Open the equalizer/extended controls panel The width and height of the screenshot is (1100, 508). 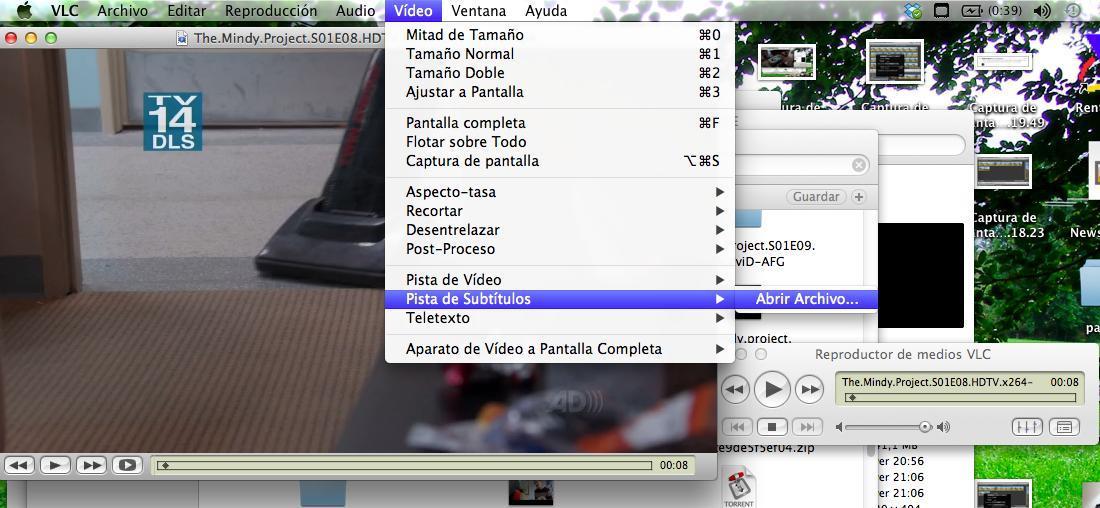click(x=1027, y=427)
